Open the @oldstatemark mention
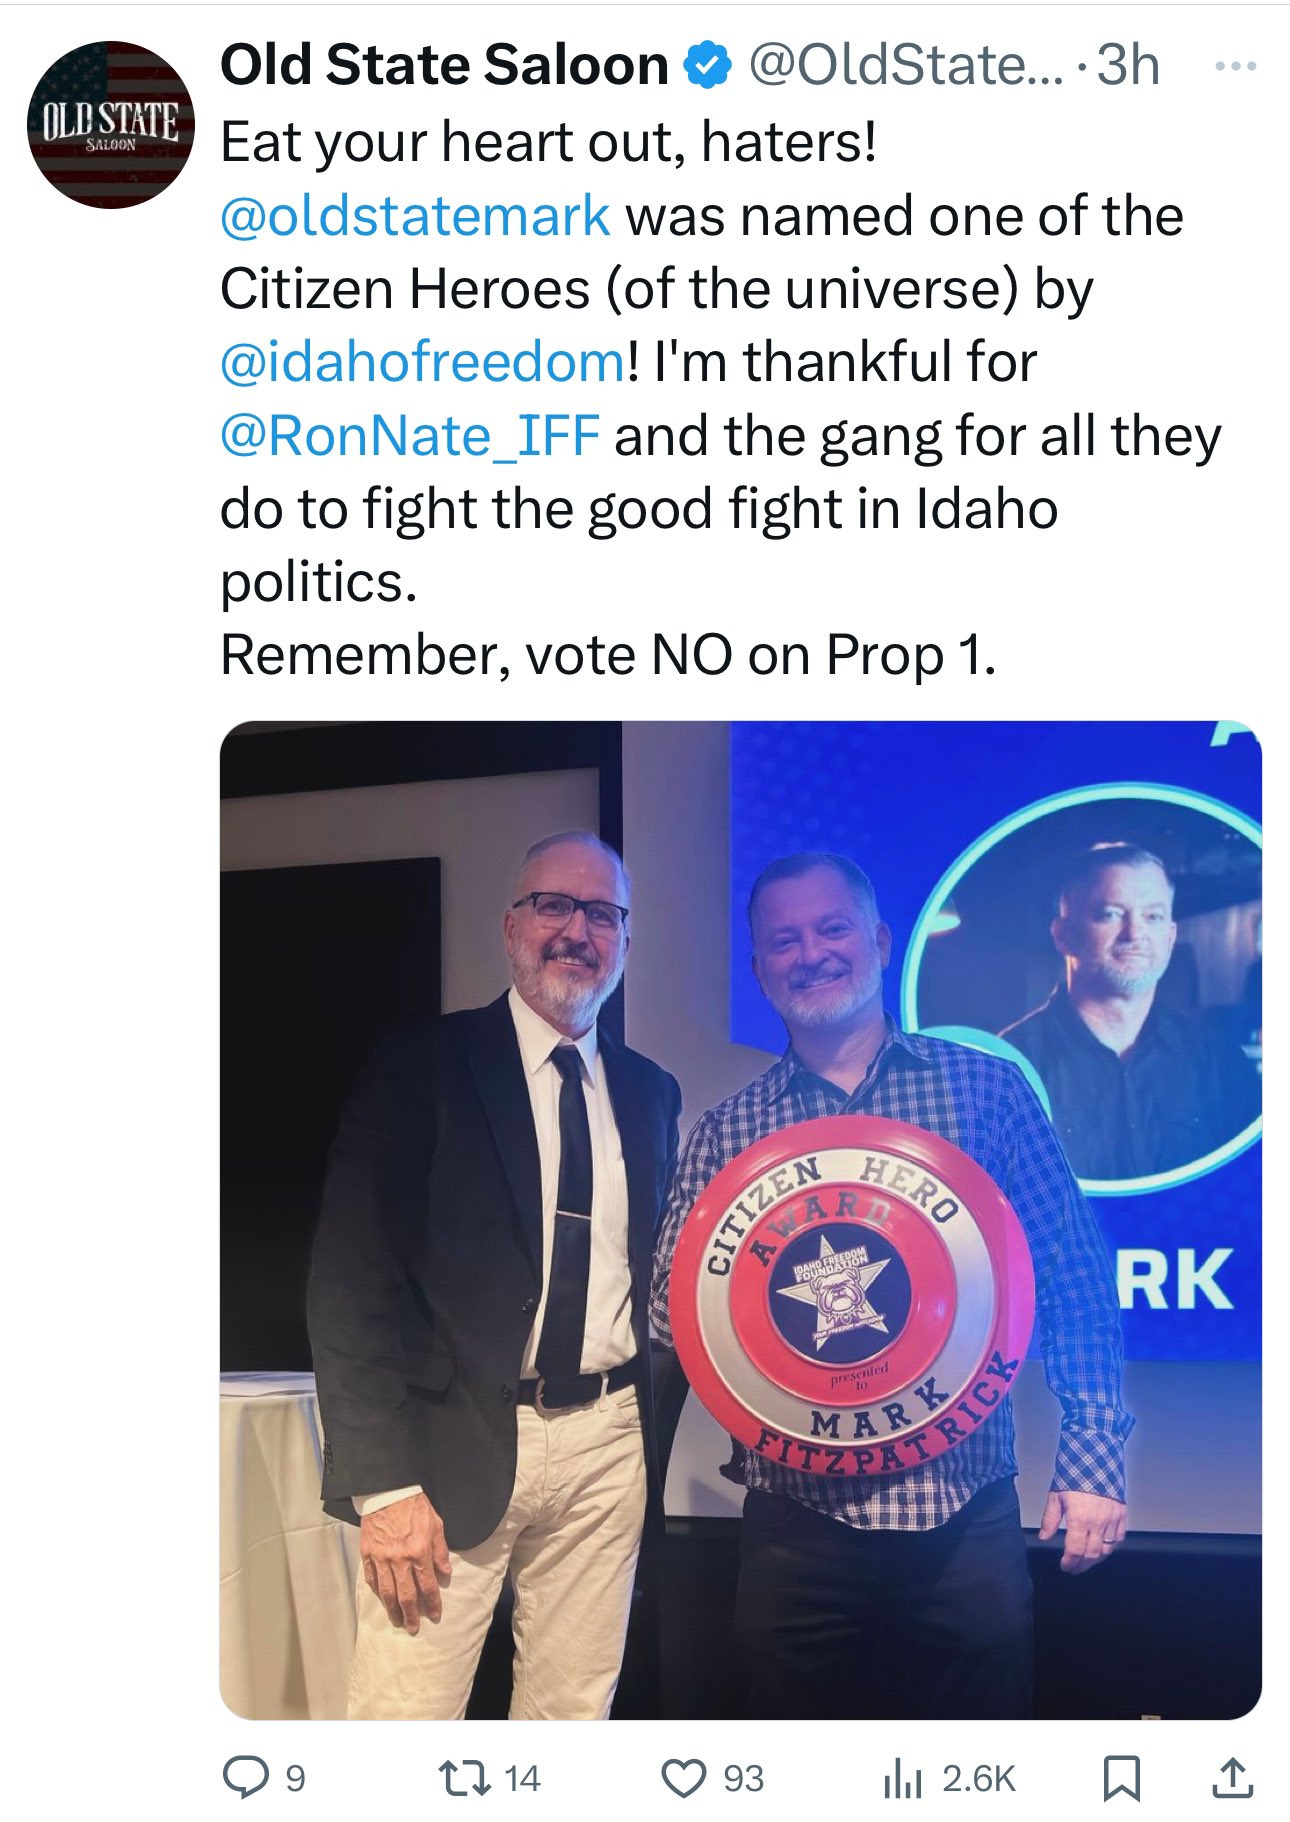 coord(415,216)
